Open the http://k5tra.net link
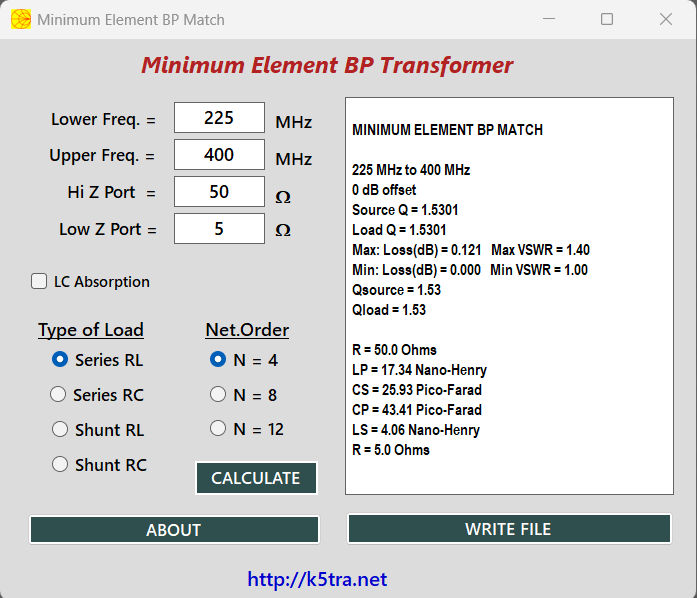Screen dimensions: 697x598 click(x=317, y=579)
